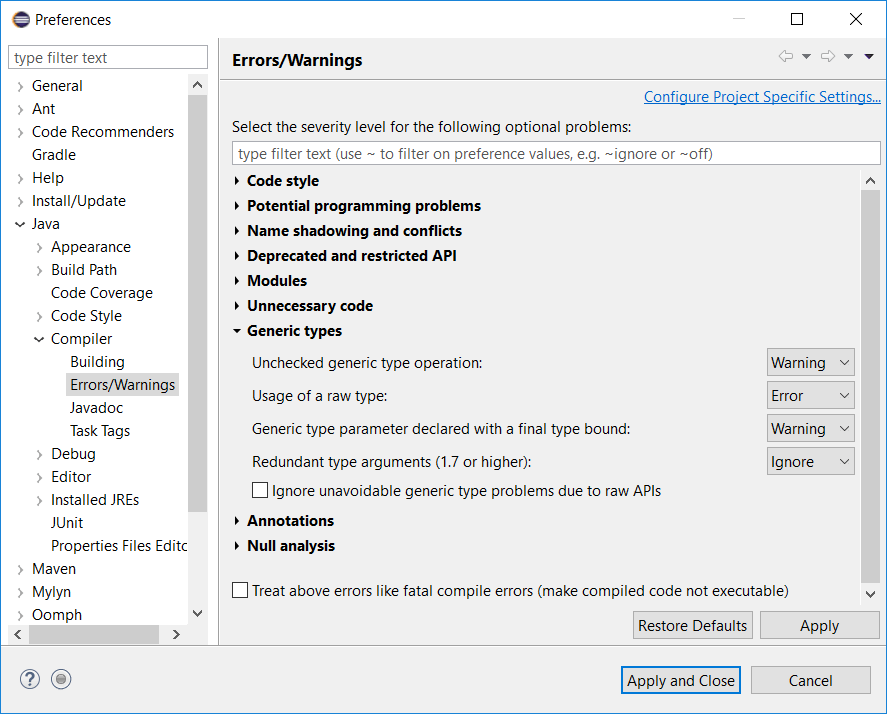
Task: Collapse the Compiler tree node
Action: coord(39,339)
